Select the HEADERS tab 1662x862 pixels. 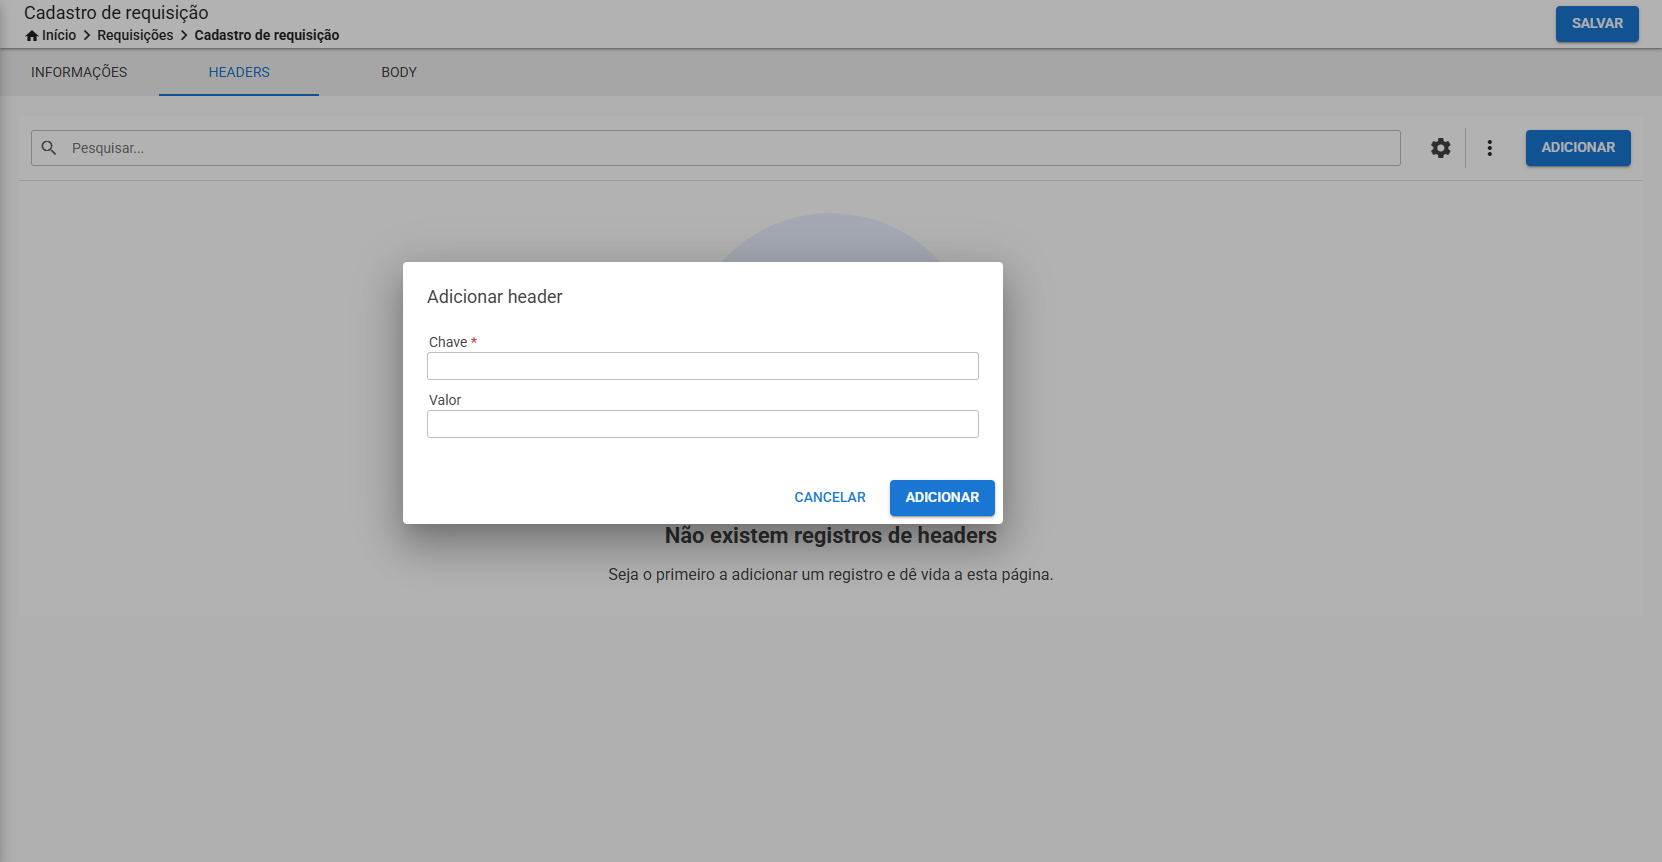(x=239, y=72)
